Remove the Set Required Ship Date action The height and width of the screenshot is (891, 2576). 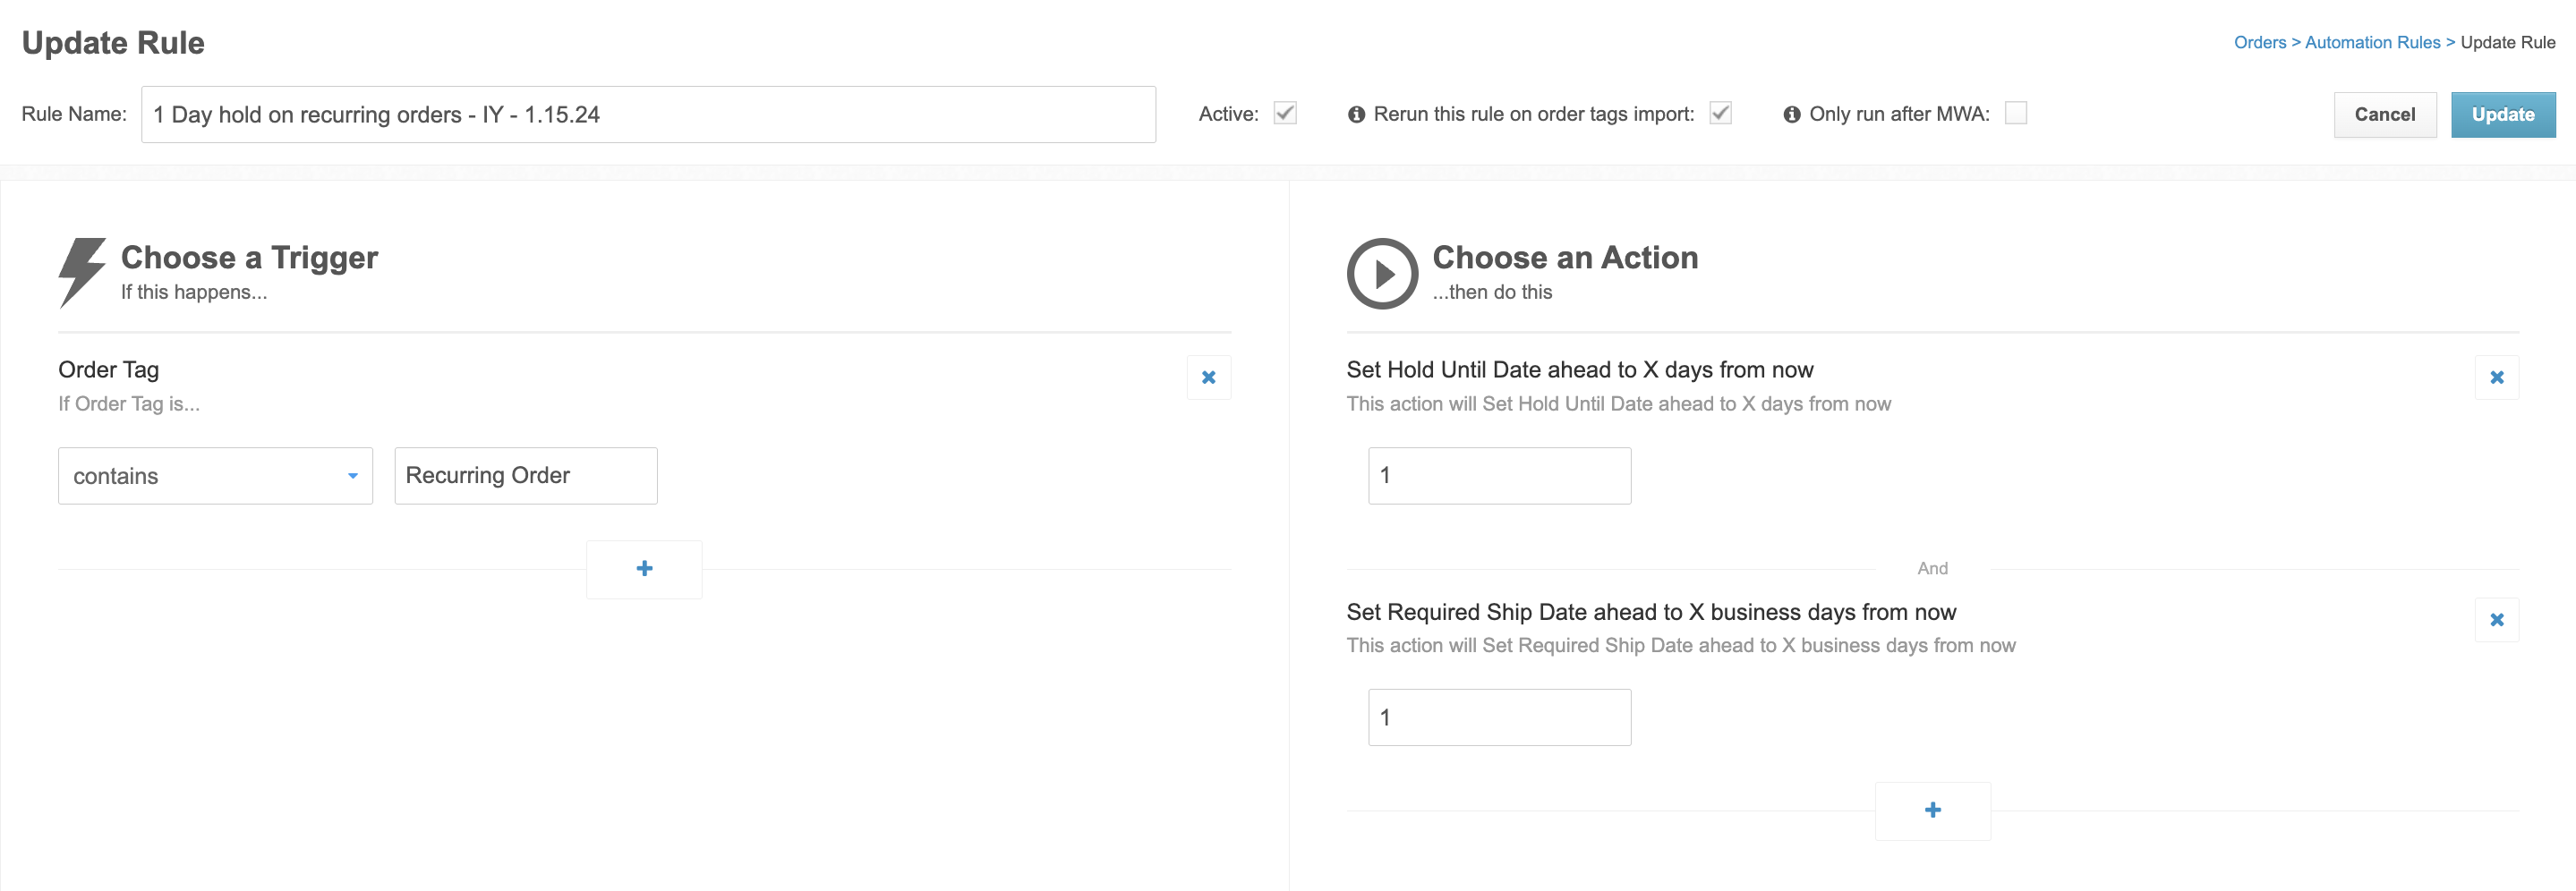pyautogui.click(x=2496, y=619)
